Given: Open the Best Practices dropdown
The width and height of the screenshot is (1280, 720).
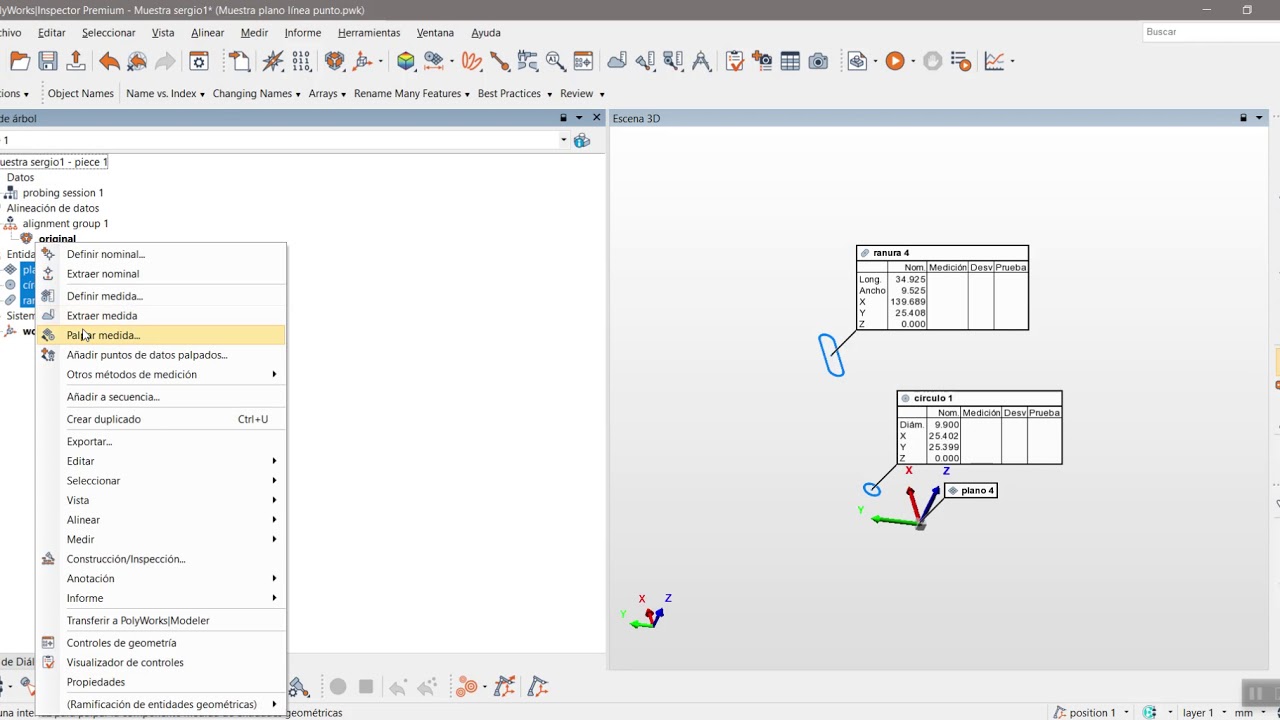Looking at the screenshot, I should [515, 94].
